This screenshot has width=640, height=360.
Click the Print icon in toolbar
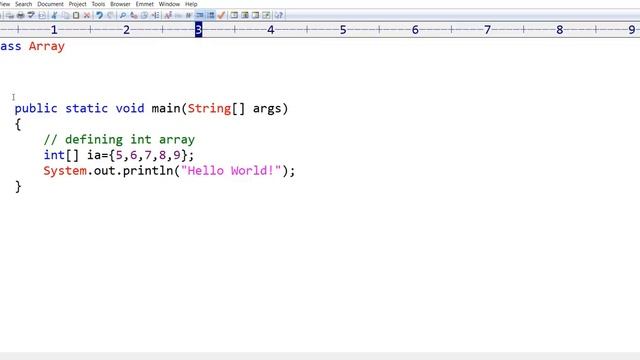20,16
